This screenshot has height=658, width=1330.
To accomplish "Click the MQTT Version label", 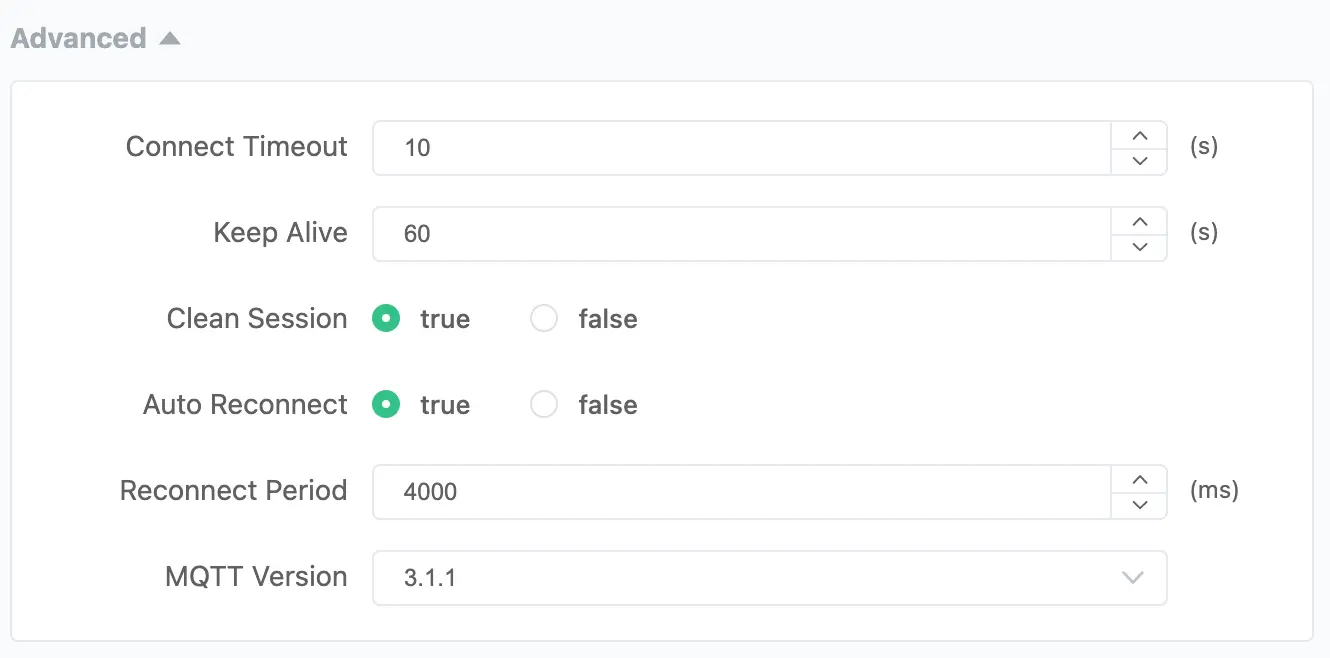I will tap(256, 577).
